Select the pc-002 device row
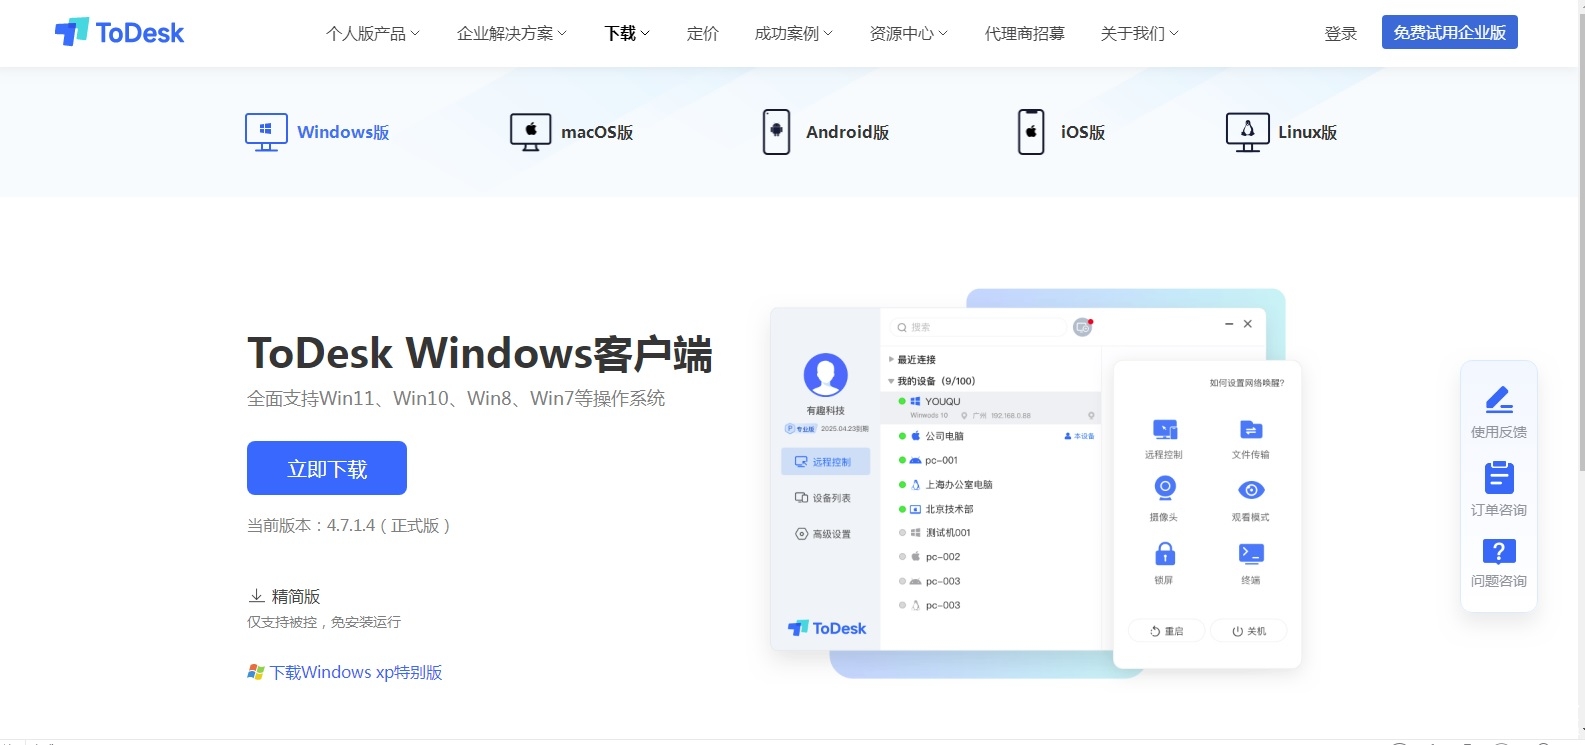Image resolution: width=1585 pixels, height=745 pixels. [x=990, y=557]
